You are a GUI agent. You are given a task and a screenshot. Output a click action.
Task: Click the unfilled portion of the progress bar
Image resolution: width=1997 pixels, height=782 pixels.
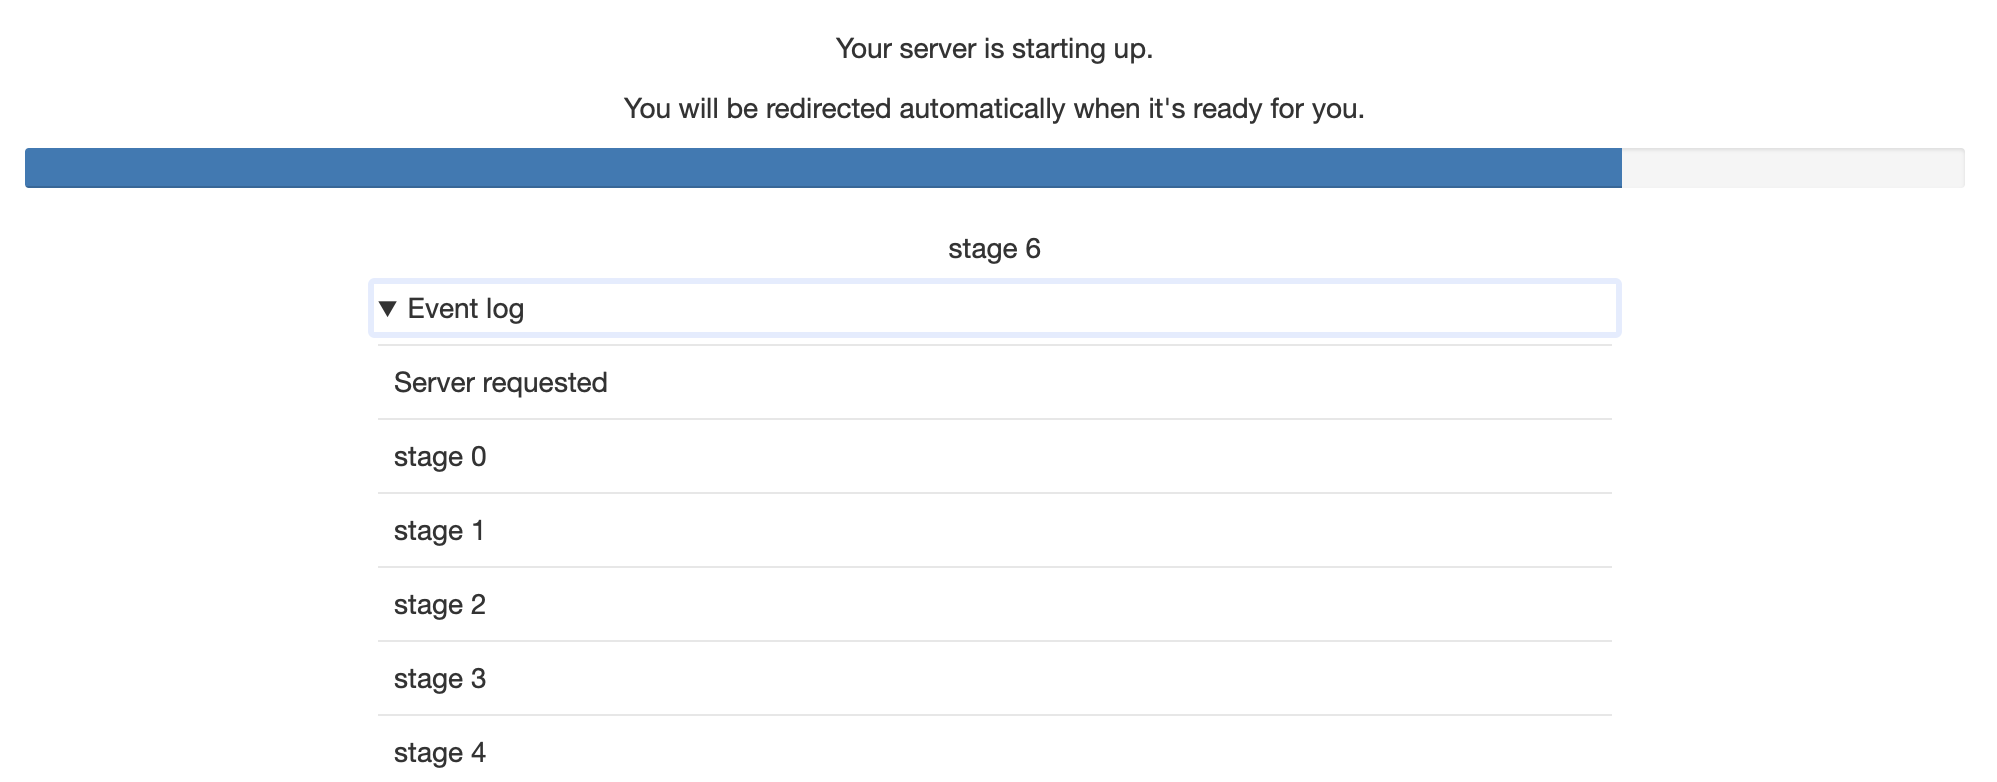1800,167
